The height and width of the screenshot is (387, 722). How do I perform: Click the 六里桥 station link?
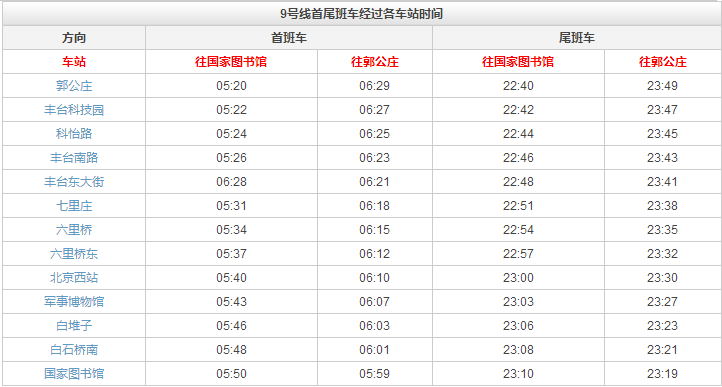[74, 229]
